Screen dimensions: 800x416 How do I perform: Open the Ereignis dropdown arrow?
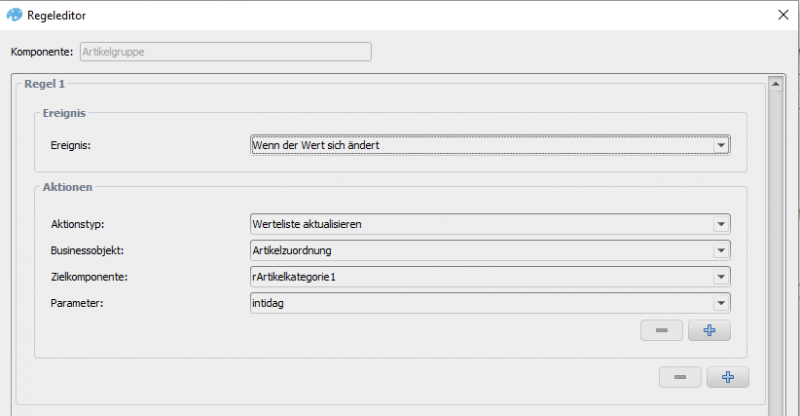pyautogui.click(x=720, y=145)
